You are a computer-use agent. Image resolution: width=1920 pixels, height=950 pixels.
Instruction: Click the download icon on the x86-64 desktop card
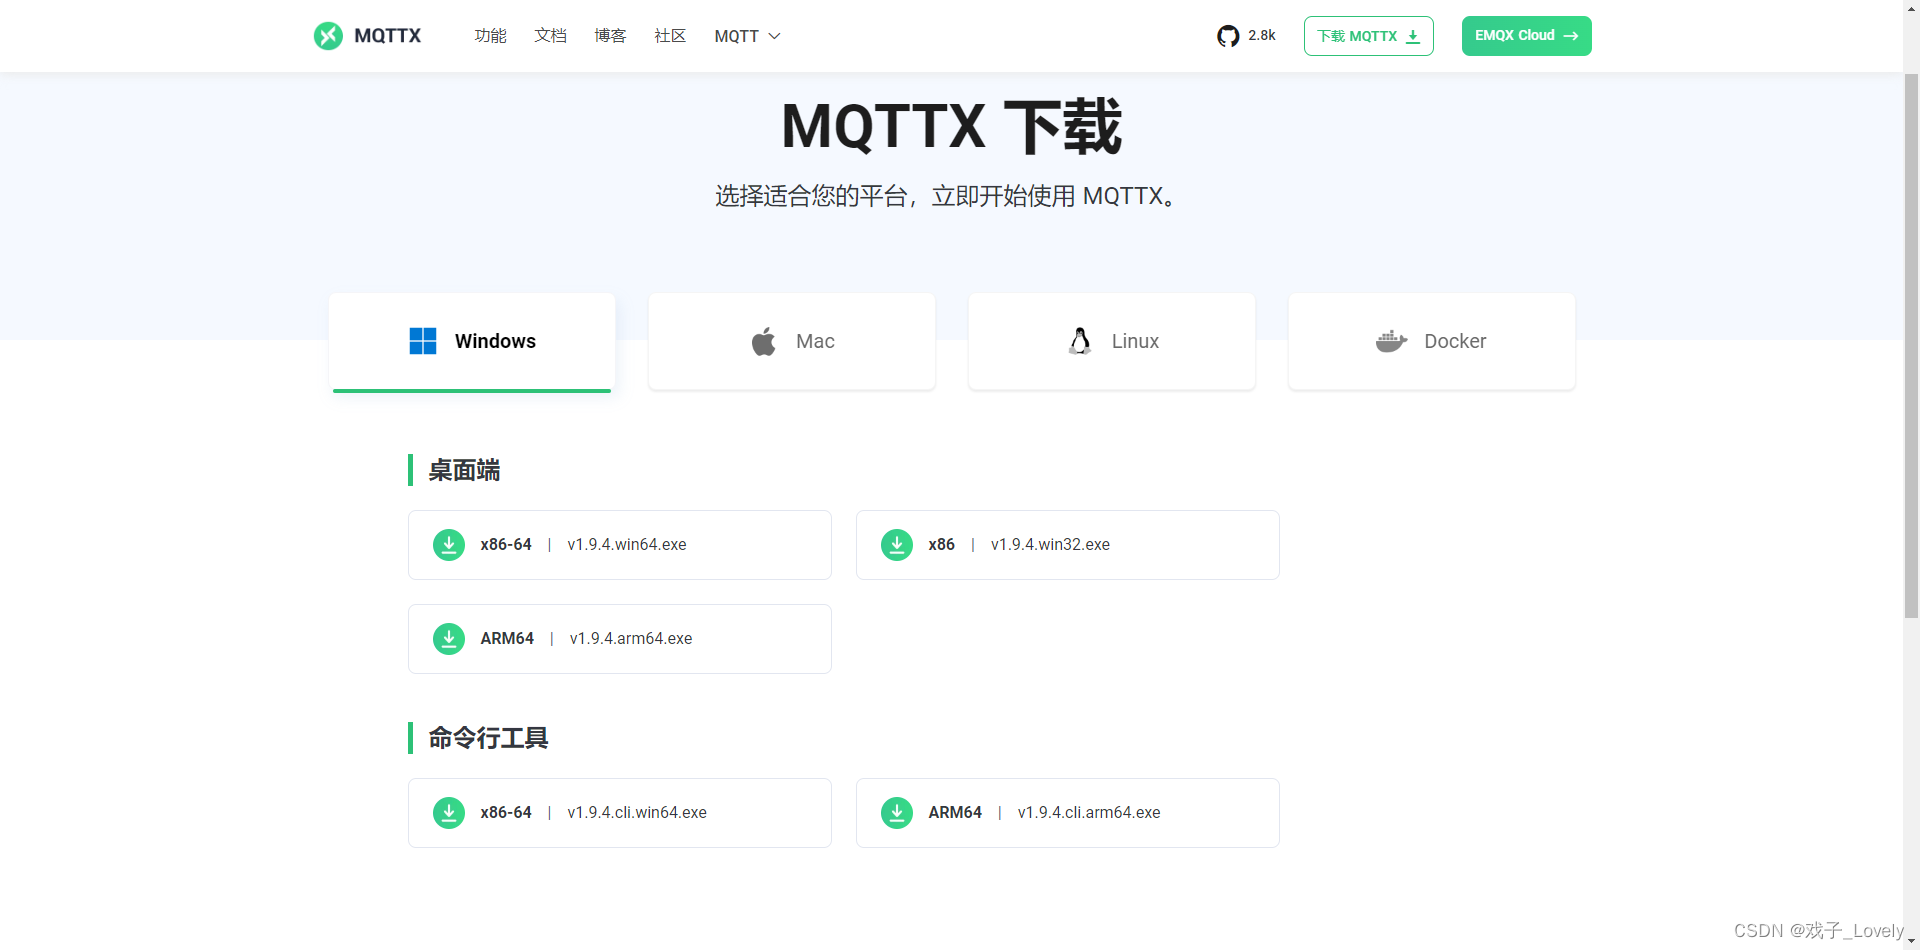448,544
